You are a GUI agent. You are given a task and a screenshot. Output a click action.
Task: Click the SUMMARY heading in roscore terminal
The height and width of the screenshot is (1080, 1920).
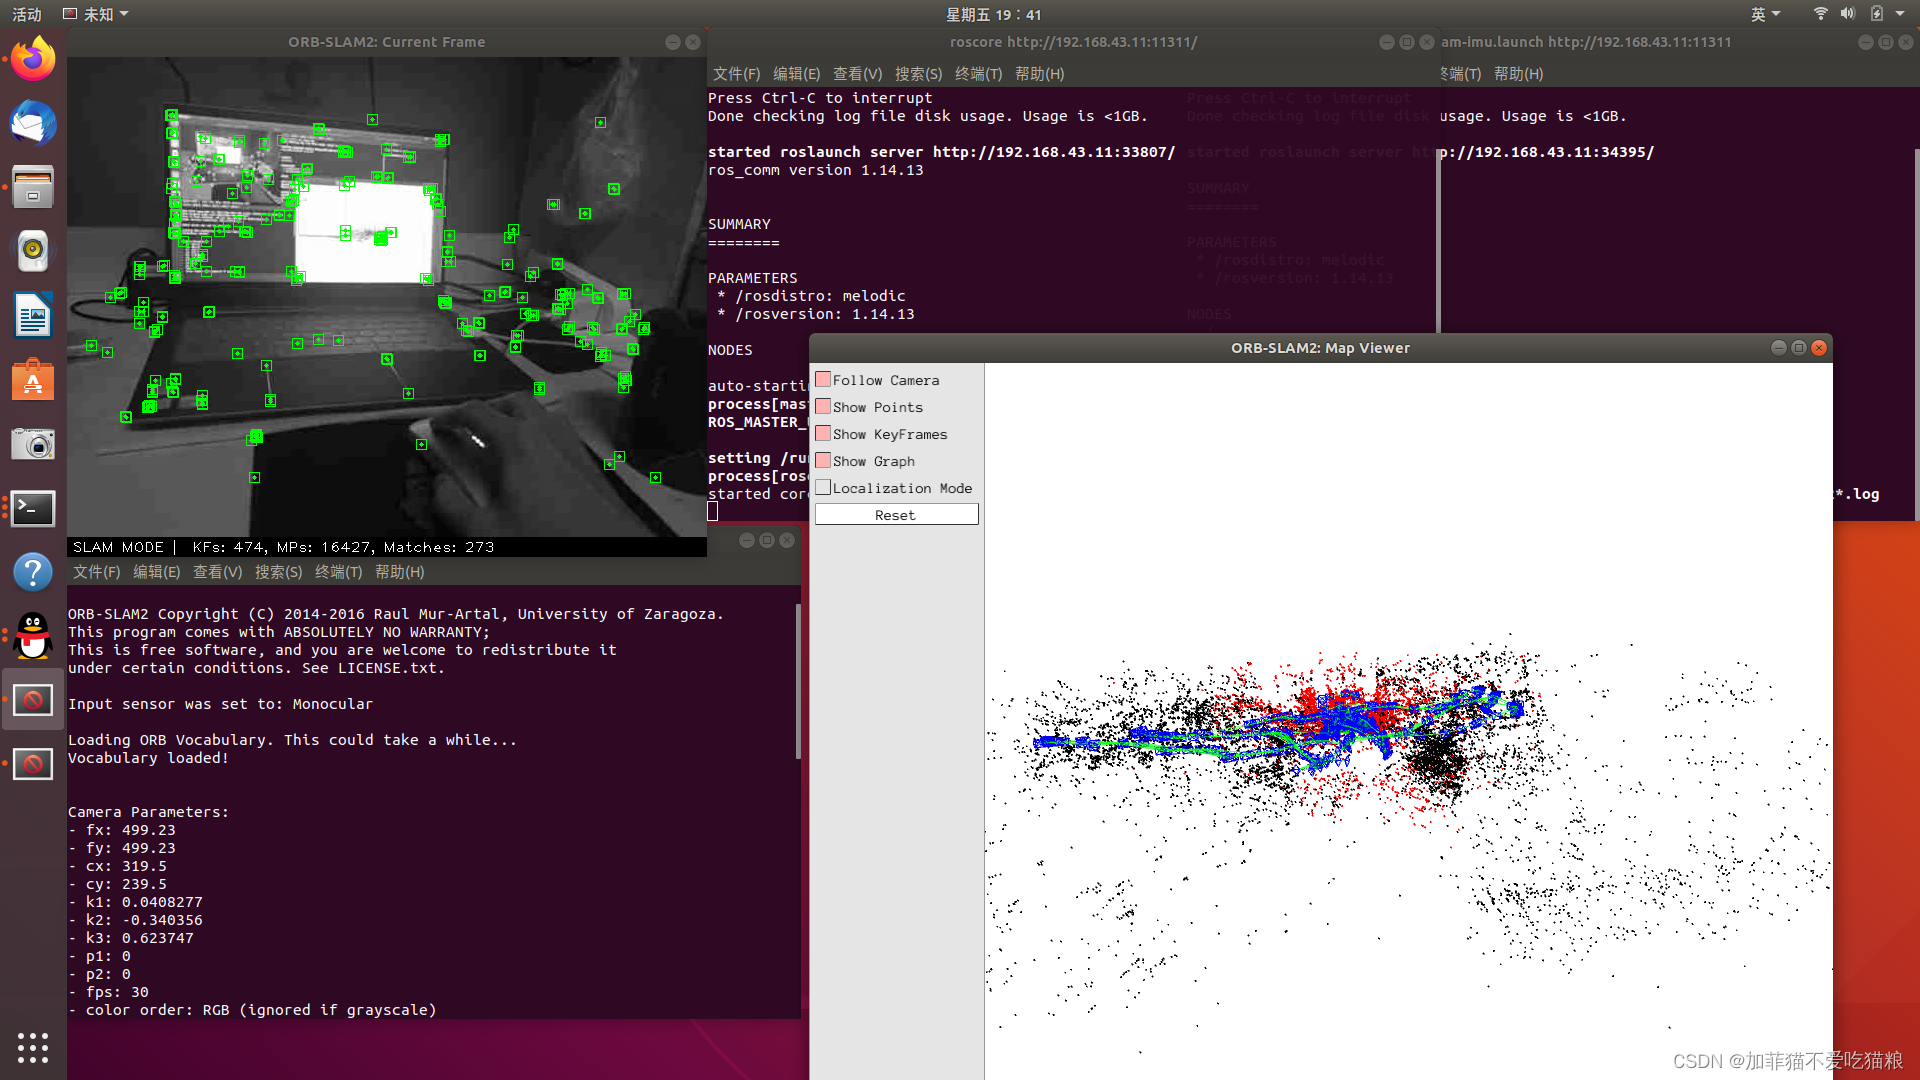click(739, 224)
